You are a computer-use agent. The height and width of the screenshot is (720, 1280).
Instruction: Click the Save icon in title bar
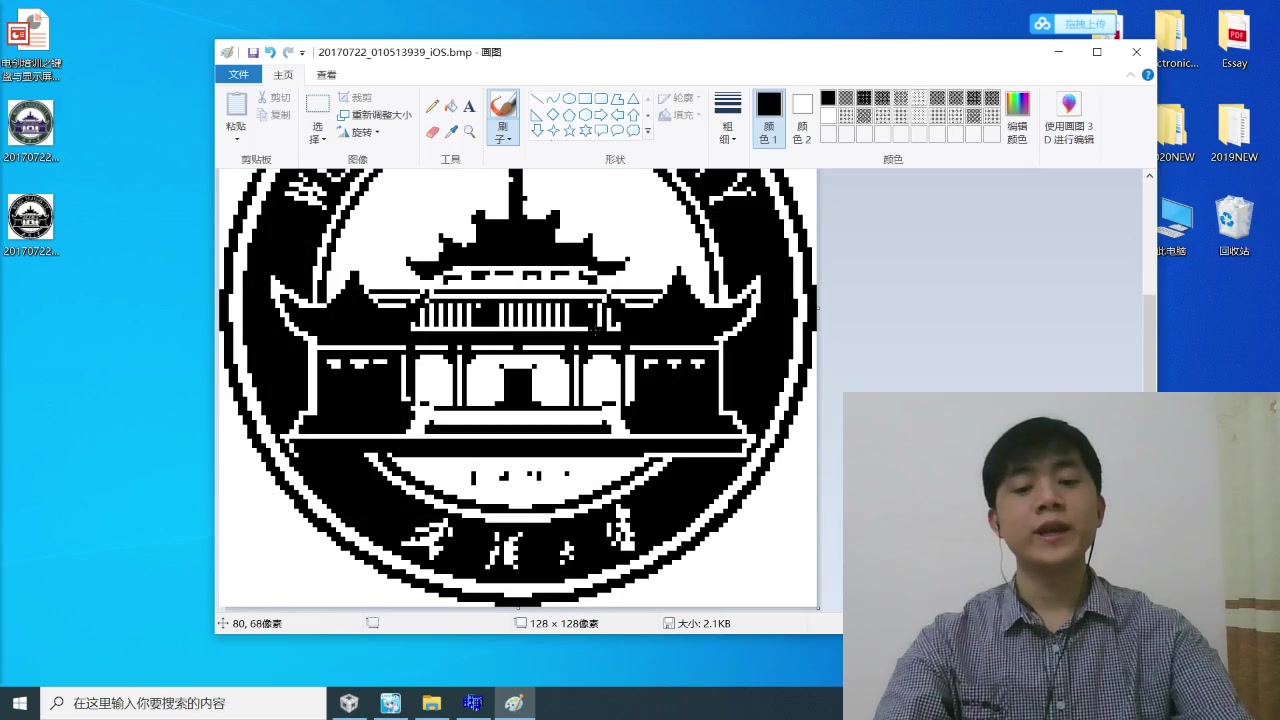[x=253, y=52]
